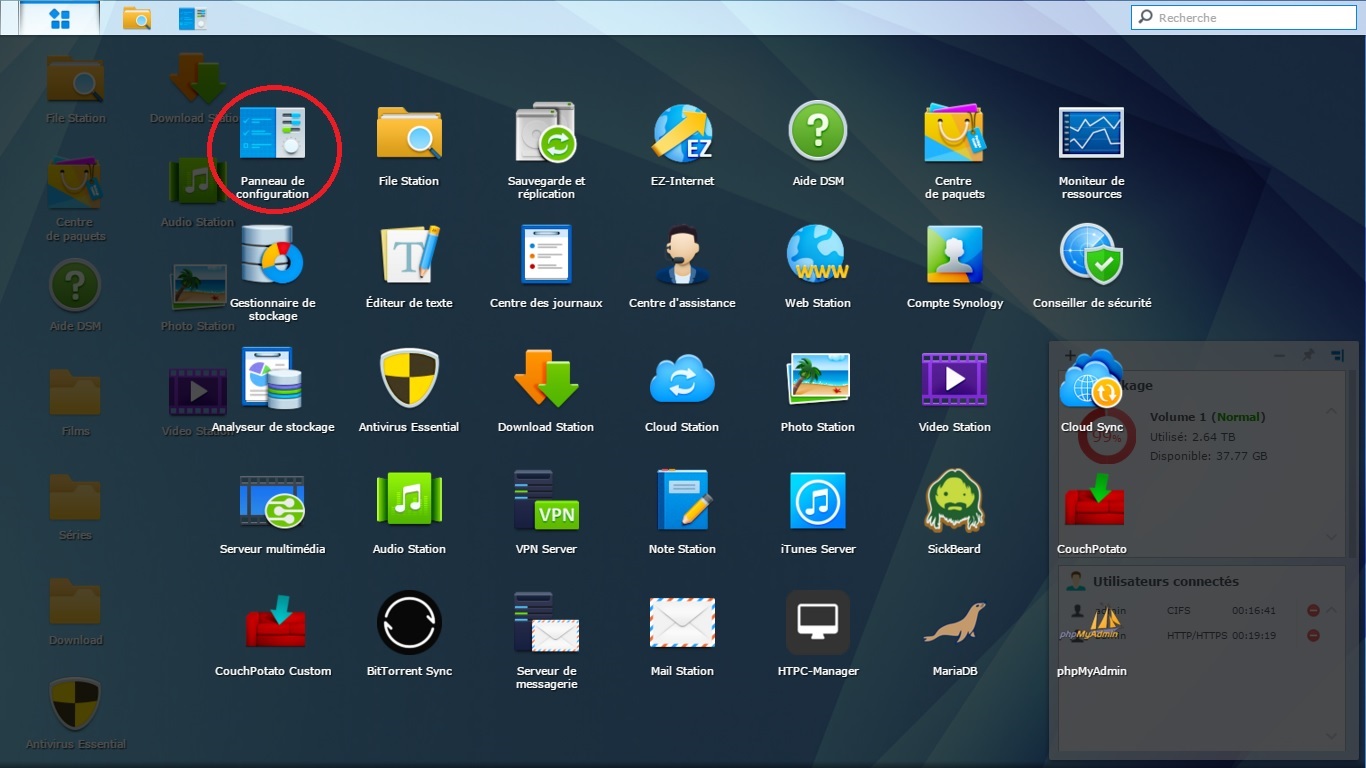Open HTPC-Manager

pos(818,624)
